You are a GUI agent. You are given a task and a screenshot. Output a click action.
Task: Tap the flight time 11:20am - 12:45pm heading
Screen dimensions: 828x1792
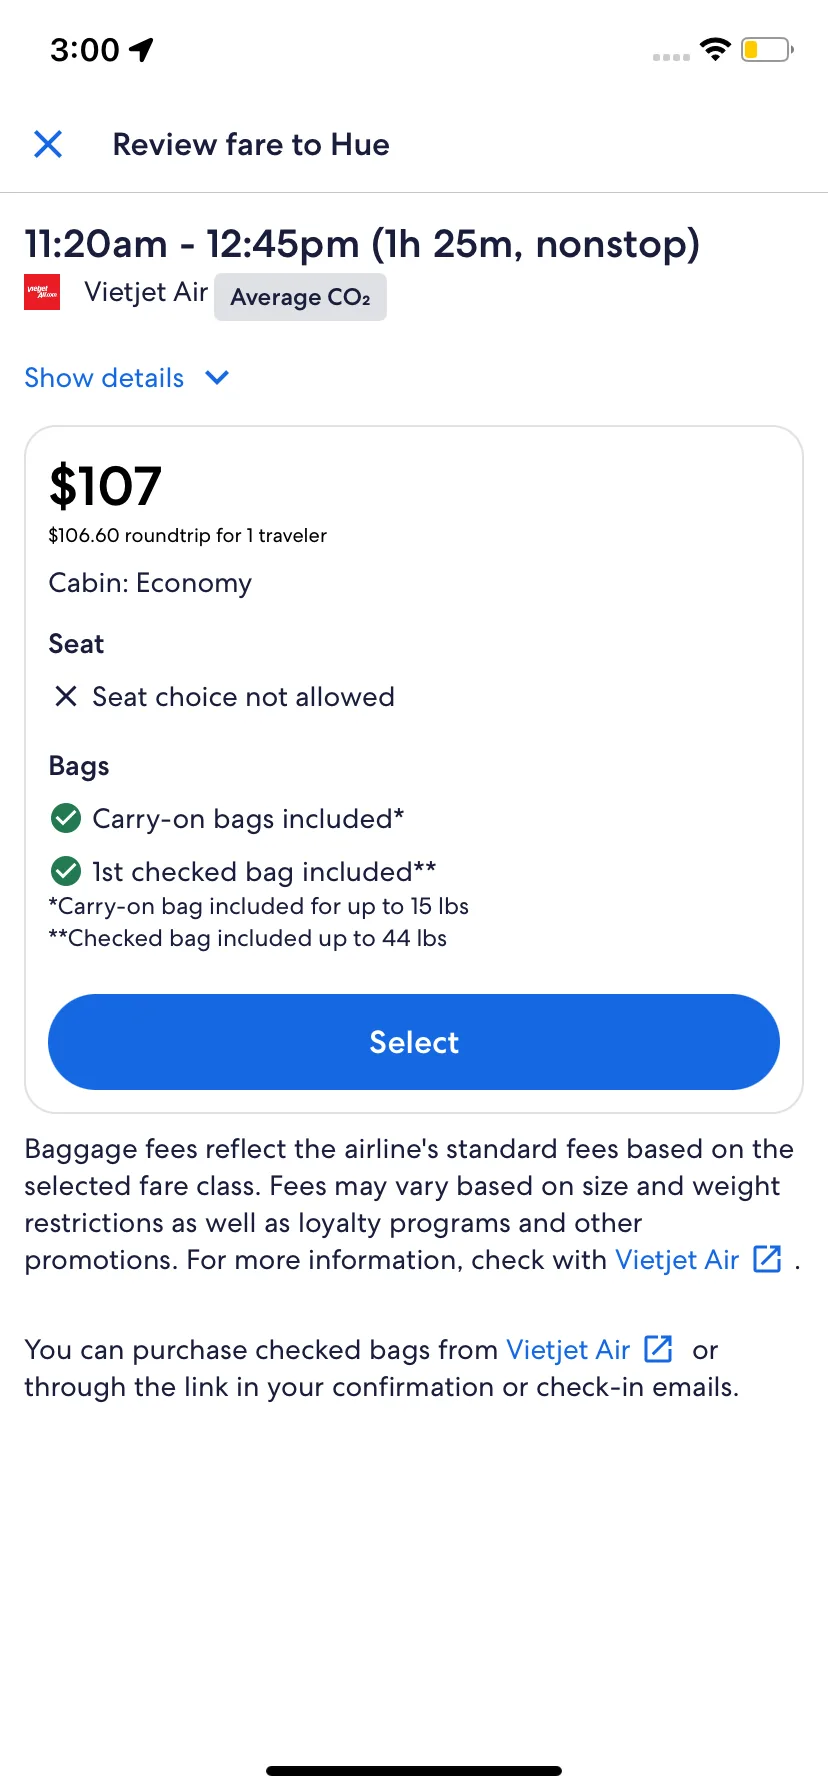[x=362, y=244]
